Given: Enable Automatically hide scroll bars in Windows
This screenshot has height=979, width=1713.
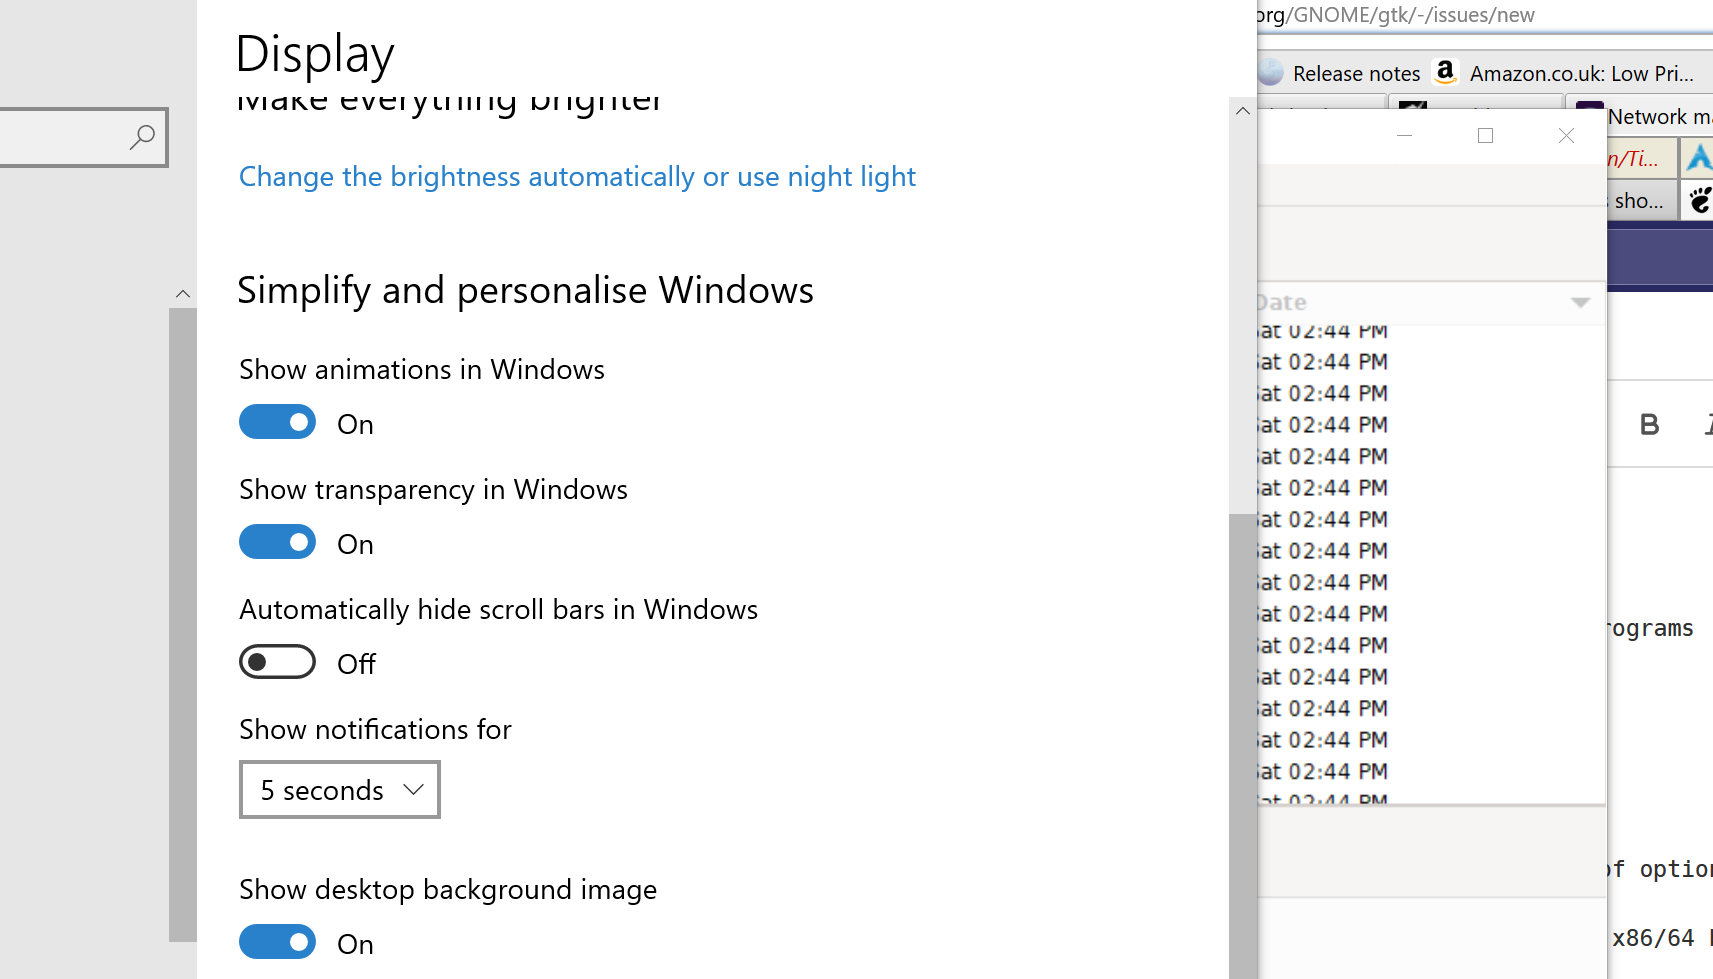Looking at the screenshot, I should [277, 661].
